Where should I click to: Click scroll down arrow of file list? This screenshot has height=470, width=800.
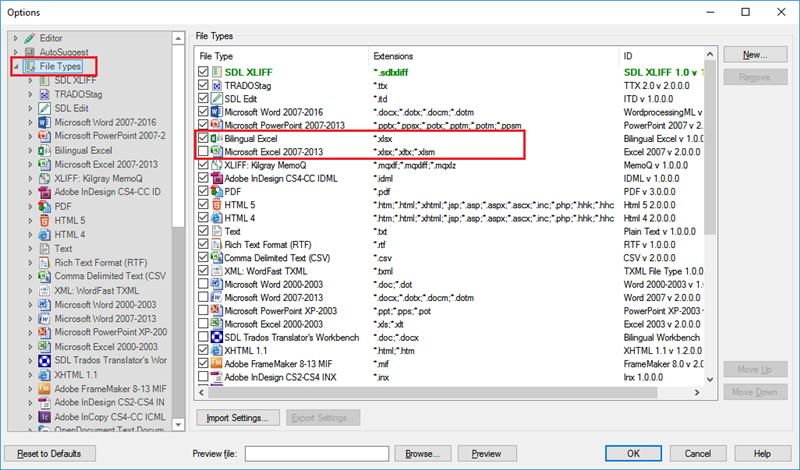tap(710, 380)
